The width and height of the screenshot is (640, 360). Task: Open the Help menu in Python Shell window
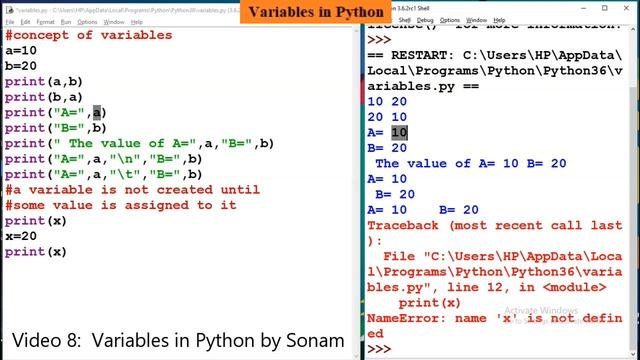pyautogui.click(x=499, y=20)
